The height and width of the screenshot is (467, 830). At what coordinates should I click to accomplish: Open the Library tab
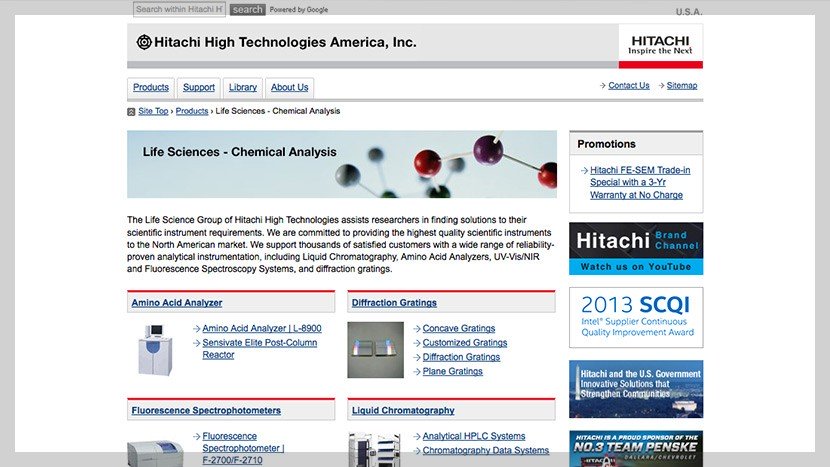coord(243,87)
